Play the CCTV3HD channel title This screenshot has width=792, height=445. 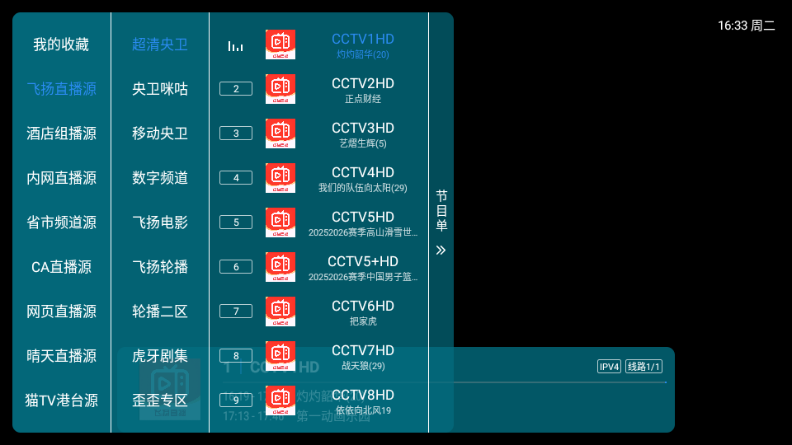pyautogui.click(x=363, y=128)
